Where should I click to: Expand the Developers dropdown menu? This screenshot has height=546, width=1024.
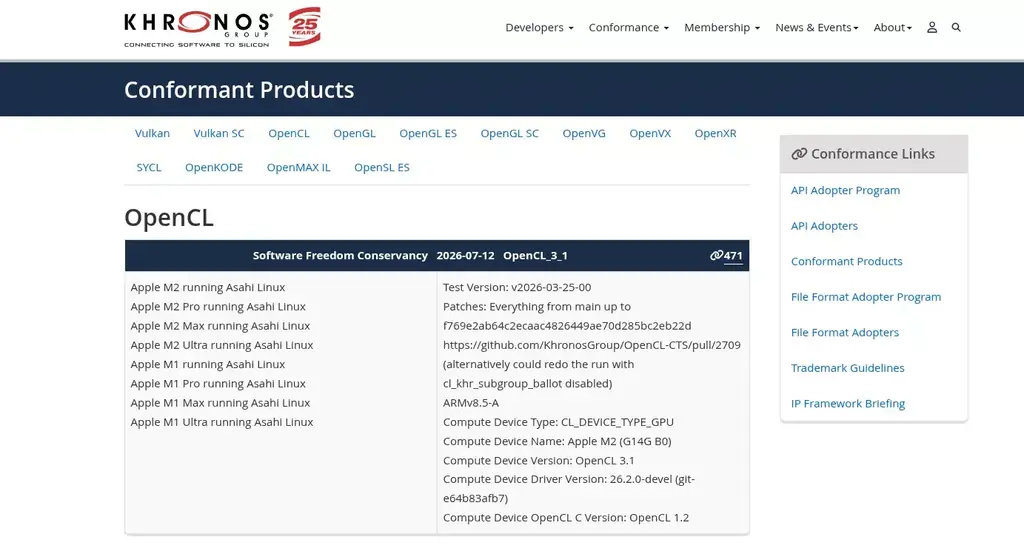click(x=539, y=27)
